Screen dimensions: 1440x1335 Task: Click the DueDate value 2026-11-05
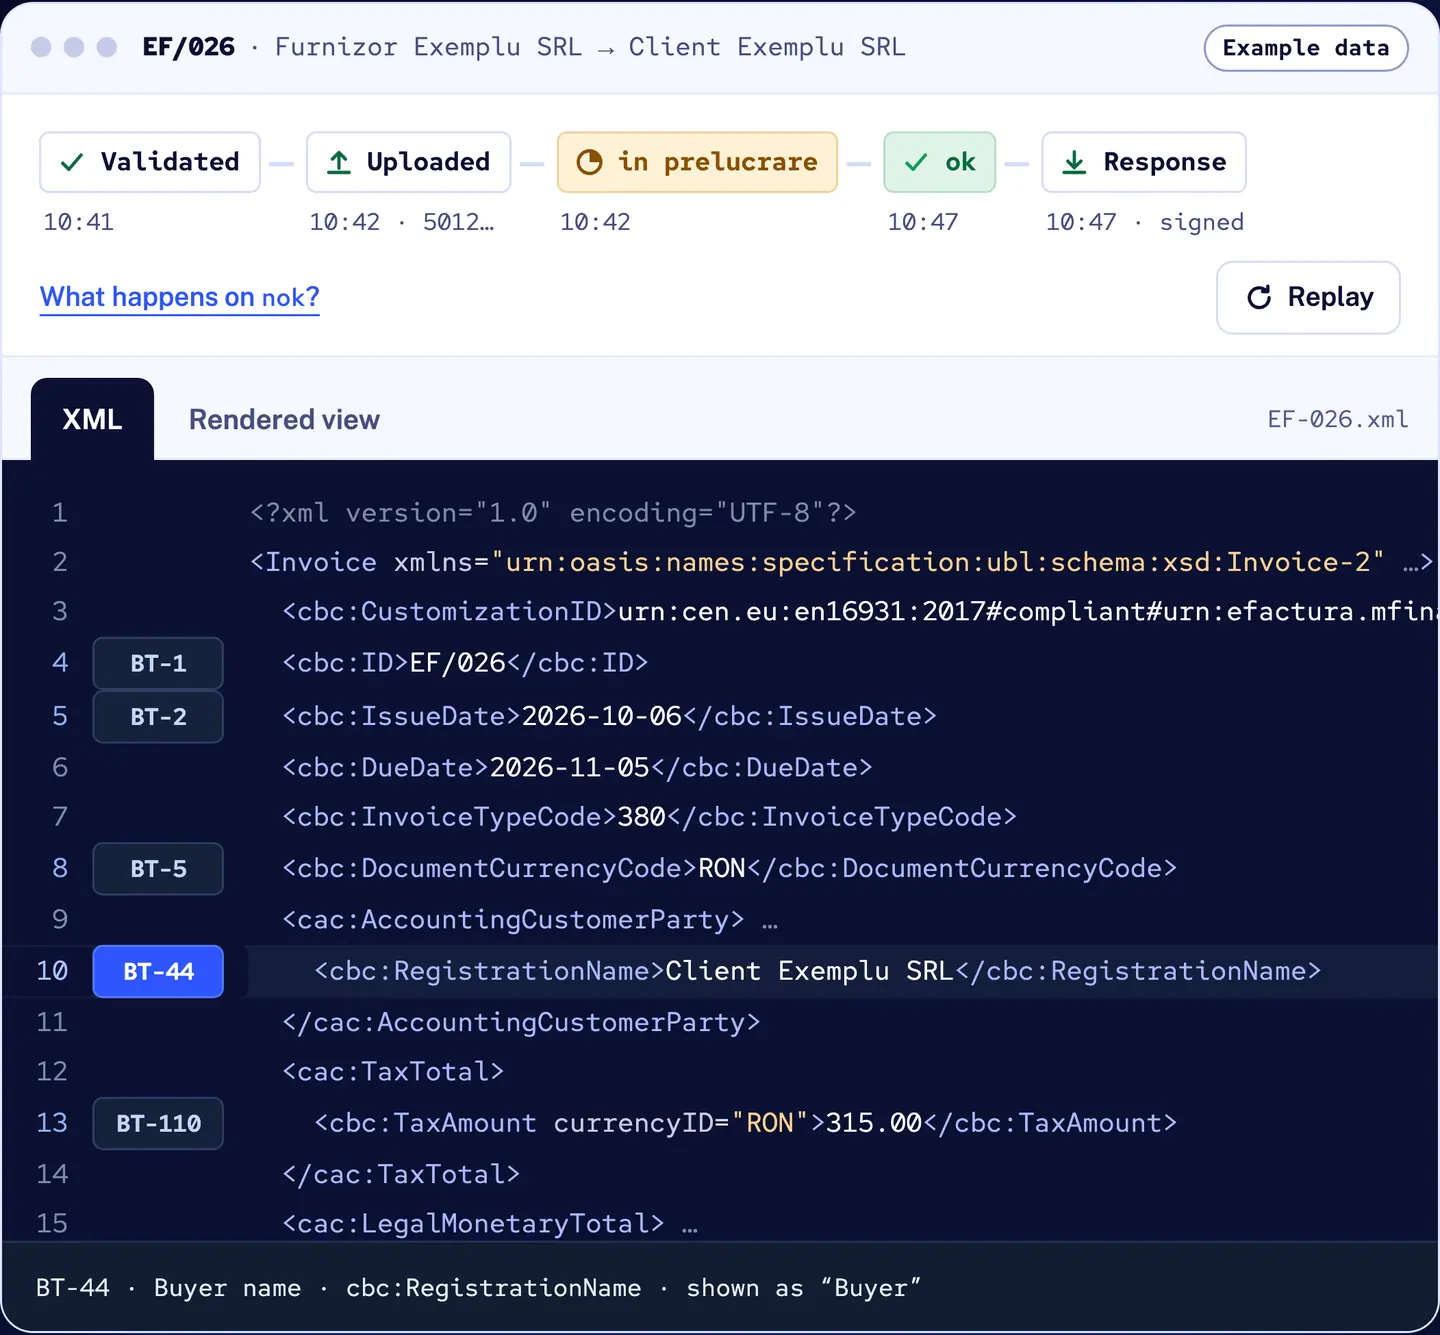pos(570,767)
